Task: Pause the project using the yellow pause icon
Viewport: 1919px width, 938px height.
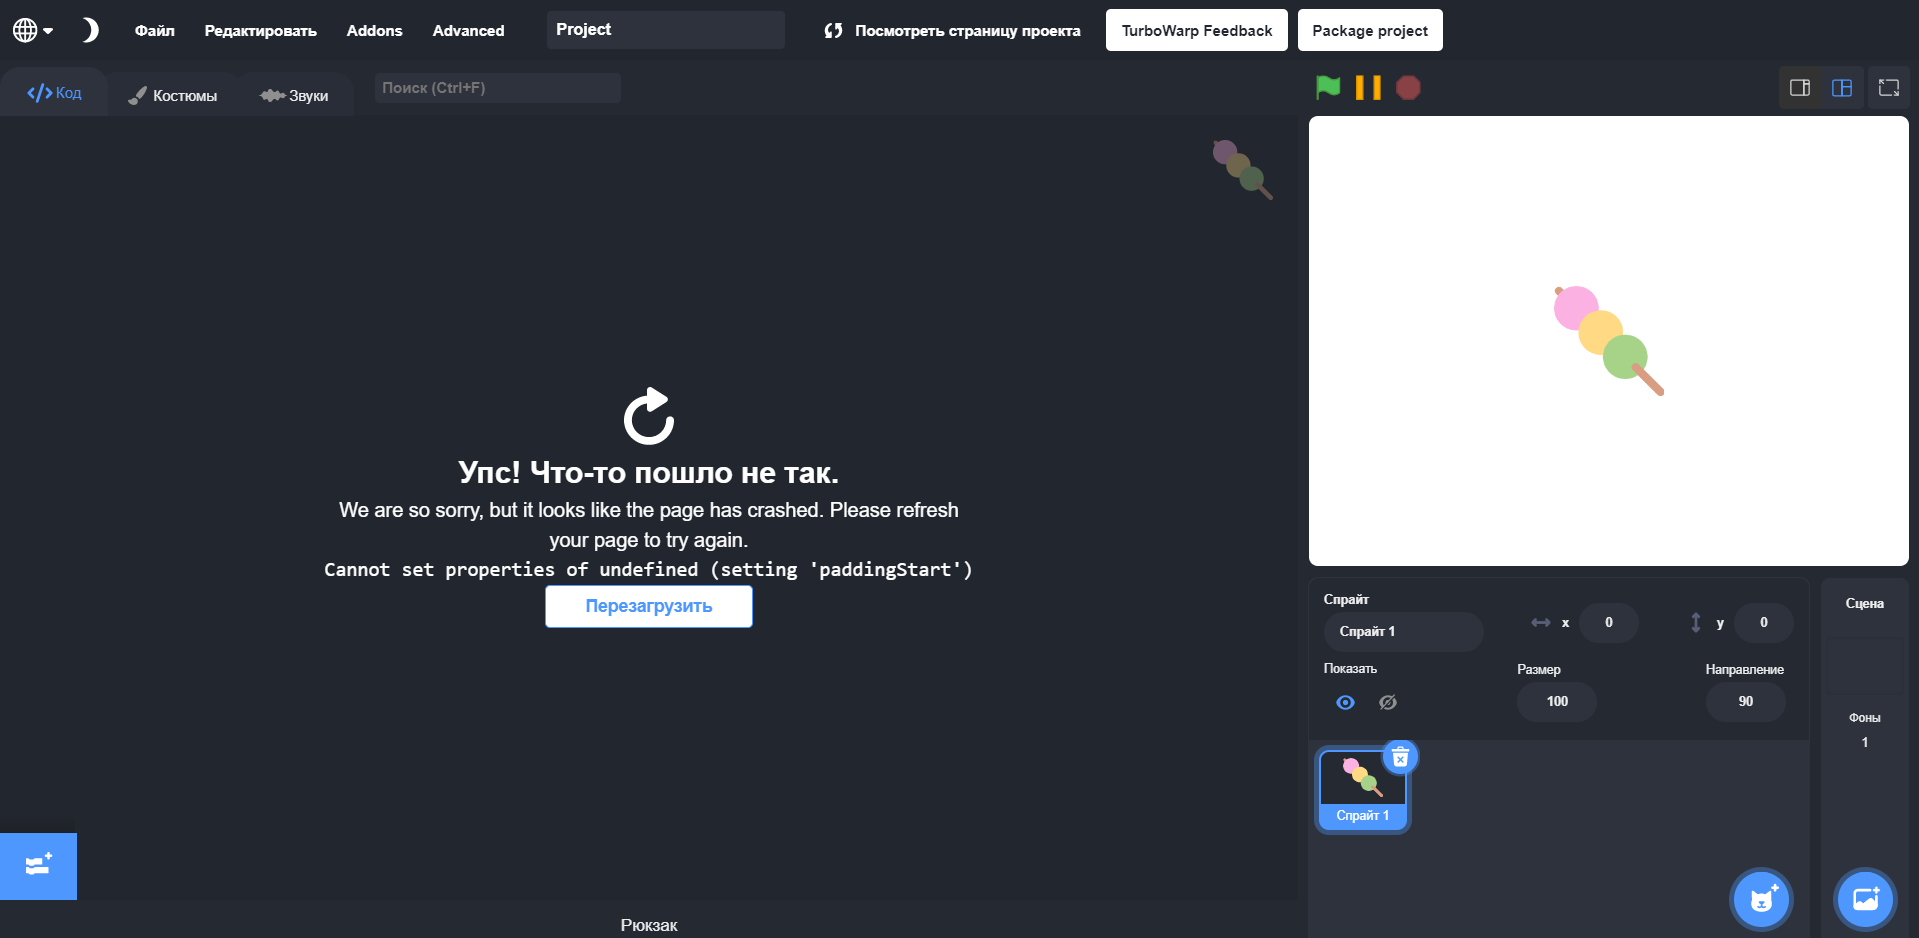Action: click(x=1366, y=88)
